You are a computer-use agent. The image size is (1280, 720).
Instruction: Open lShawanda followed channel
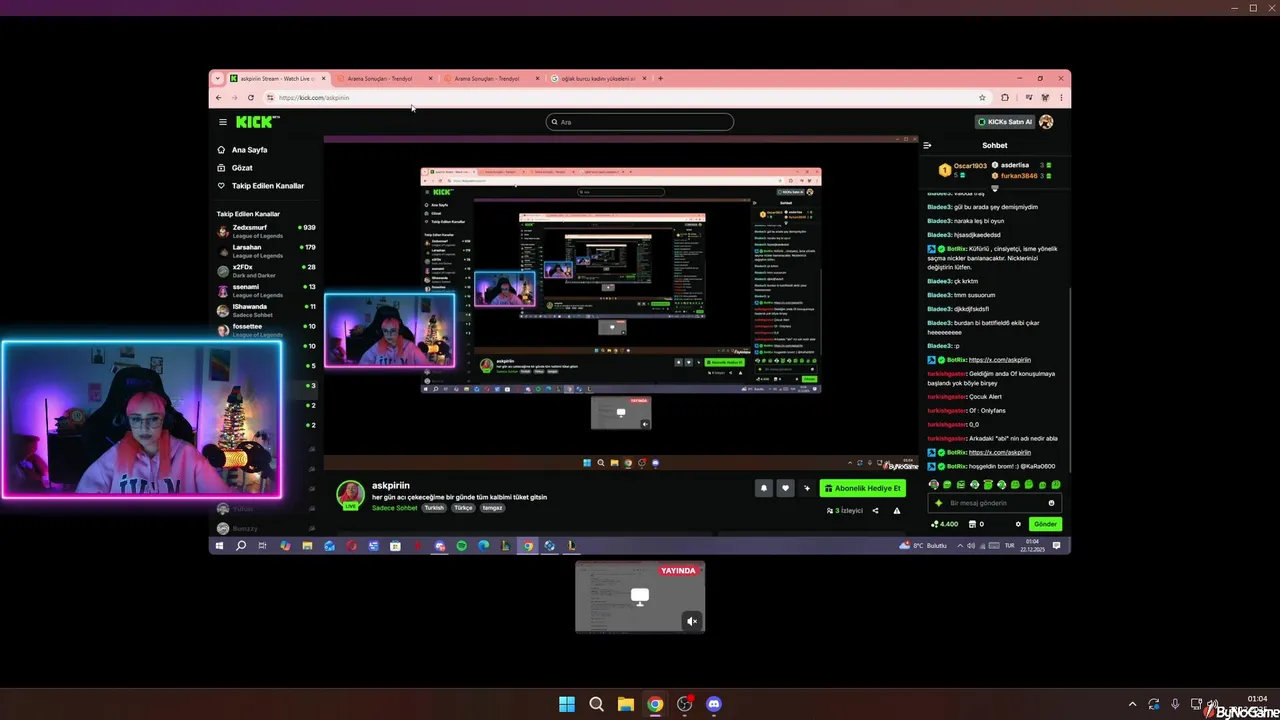tap(264, 311)
